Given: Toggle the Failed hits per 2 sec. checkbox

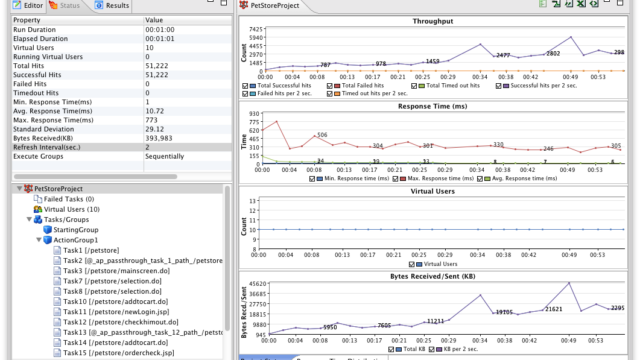Looking at the screenshot, I should [x=245, y=93].
